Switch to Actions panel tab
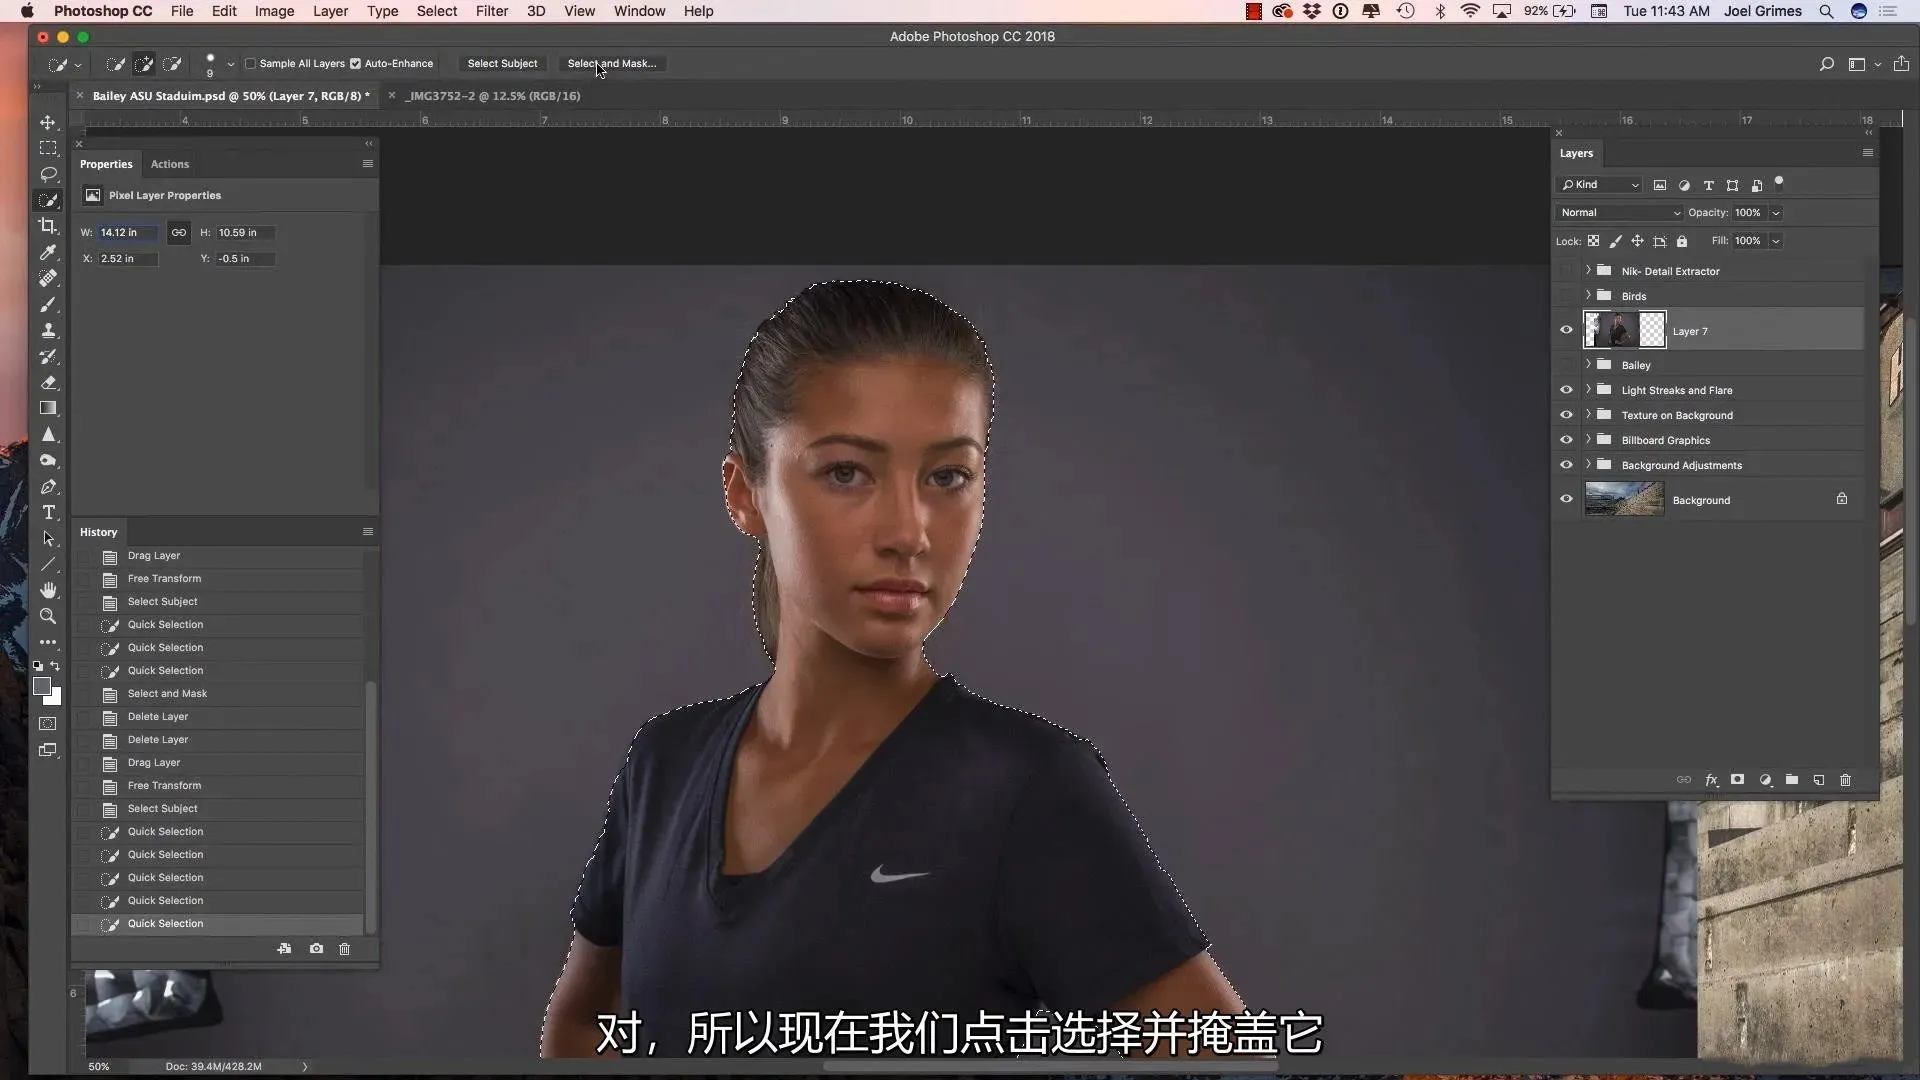The height and width of the screenshot is (1080, 1920). click(x=169, y=164)
